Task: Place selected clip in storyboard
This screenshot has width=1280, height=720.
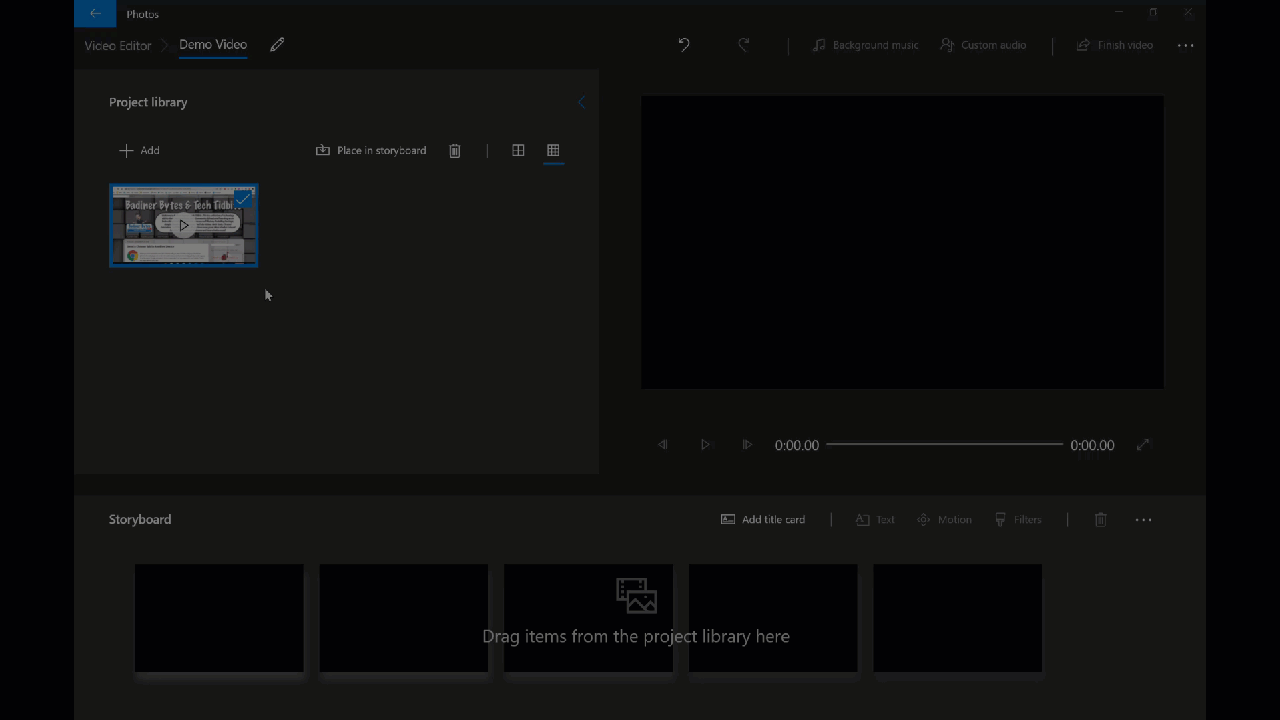Action: (371, 150)
